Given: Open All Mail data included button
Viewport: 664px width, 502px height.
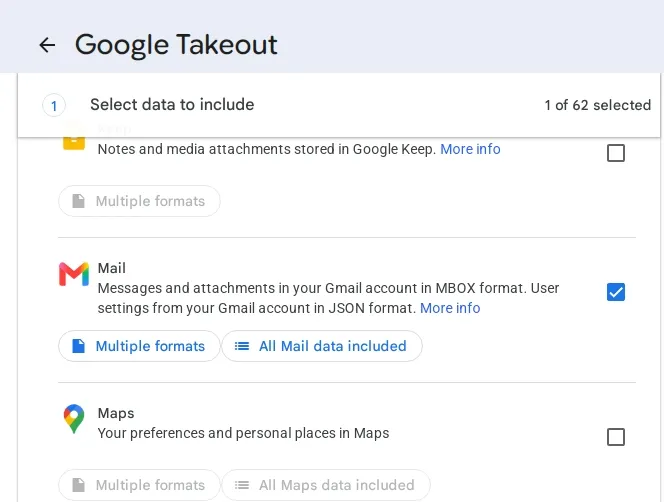Looking at the screenshot, I should pyautogui.click(x=322, y=346).
